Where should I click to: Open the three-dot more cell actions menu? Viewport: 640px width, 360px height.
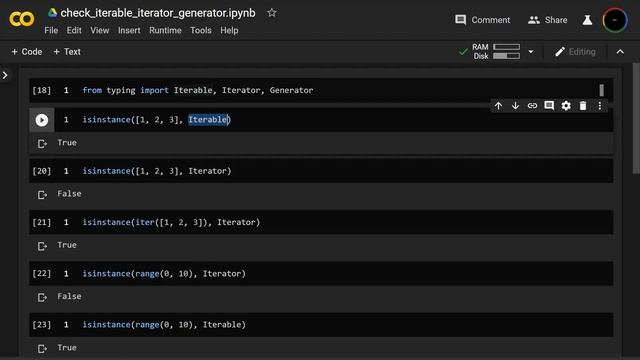point(600,106)
